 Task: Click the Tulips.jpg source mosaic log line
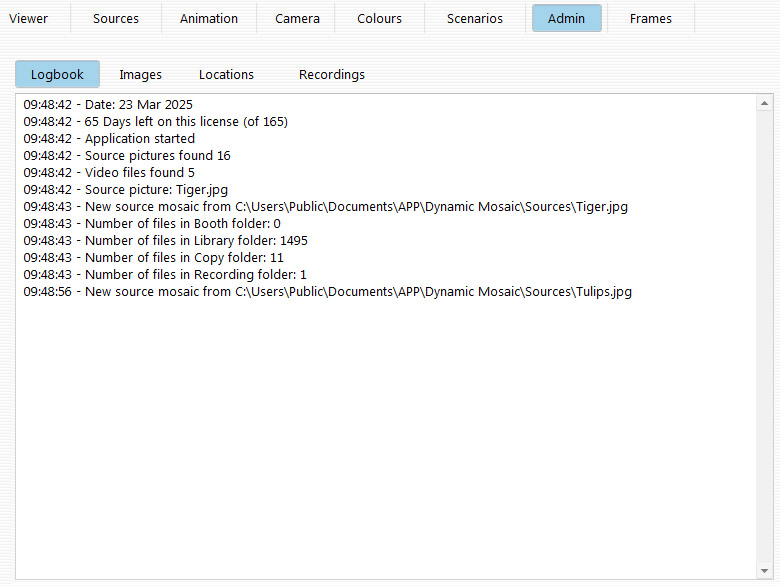pyautogui.click(x=328, y=292)
